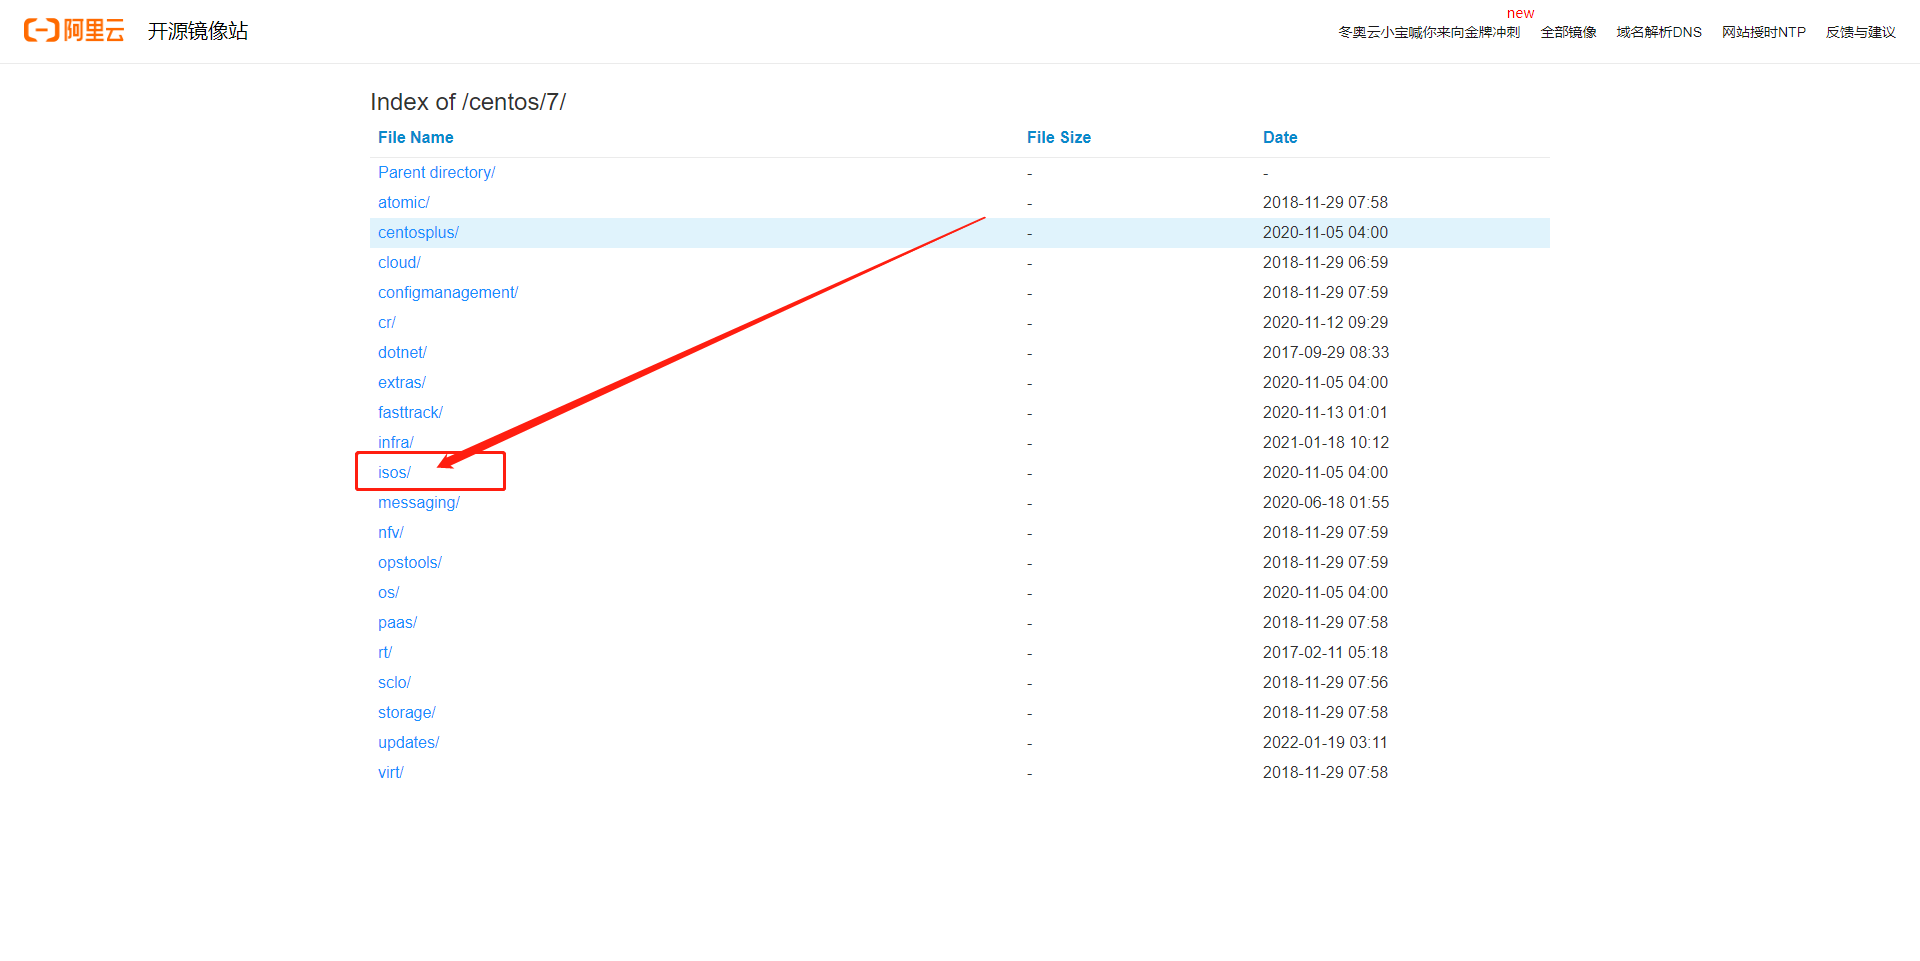Open the updates/ directory
The height and width of the screenshot is (961, 1920).
pos(409,742)
